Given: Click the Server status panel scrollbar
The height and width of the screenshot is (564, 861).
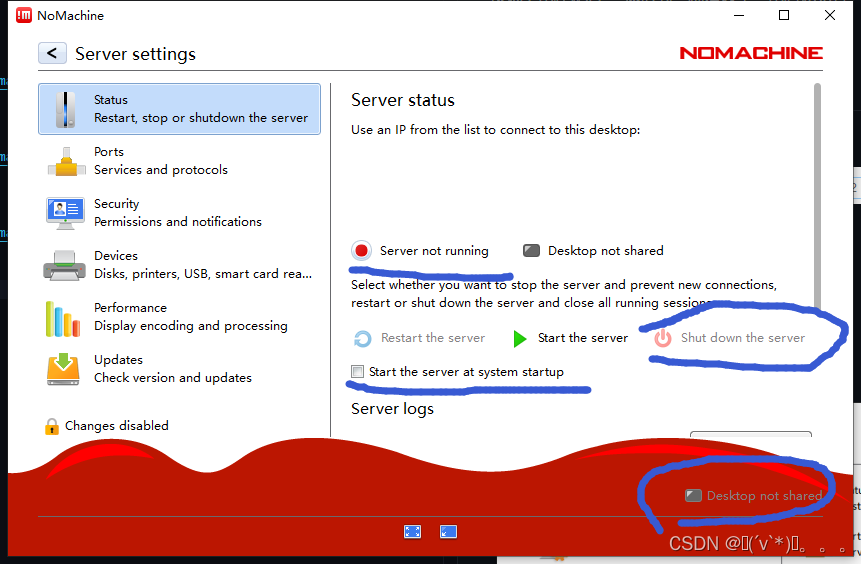Looking at the screenshot, I should click(x=817, y=198).
